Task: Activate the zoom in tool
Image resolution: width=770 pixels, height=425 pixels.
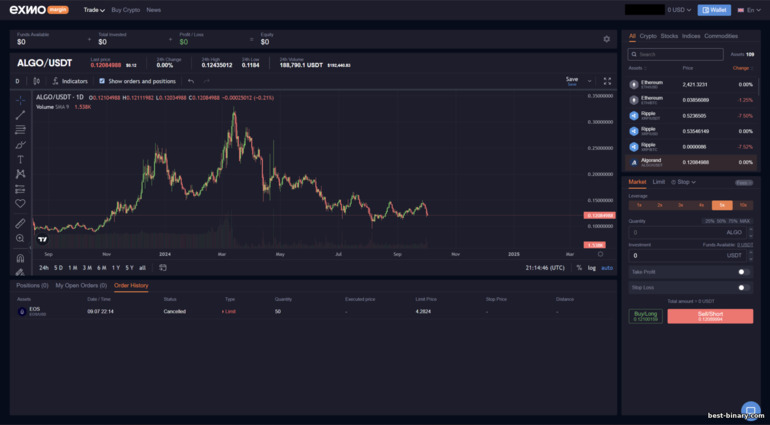Action: [20, 238]
